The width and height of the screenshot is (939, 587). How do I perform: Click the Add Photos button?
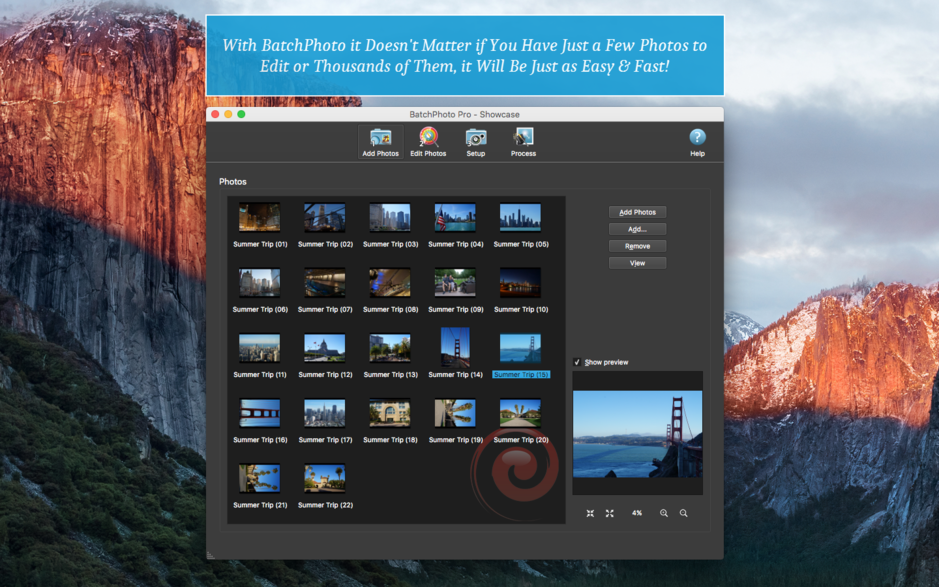[637, 211]
